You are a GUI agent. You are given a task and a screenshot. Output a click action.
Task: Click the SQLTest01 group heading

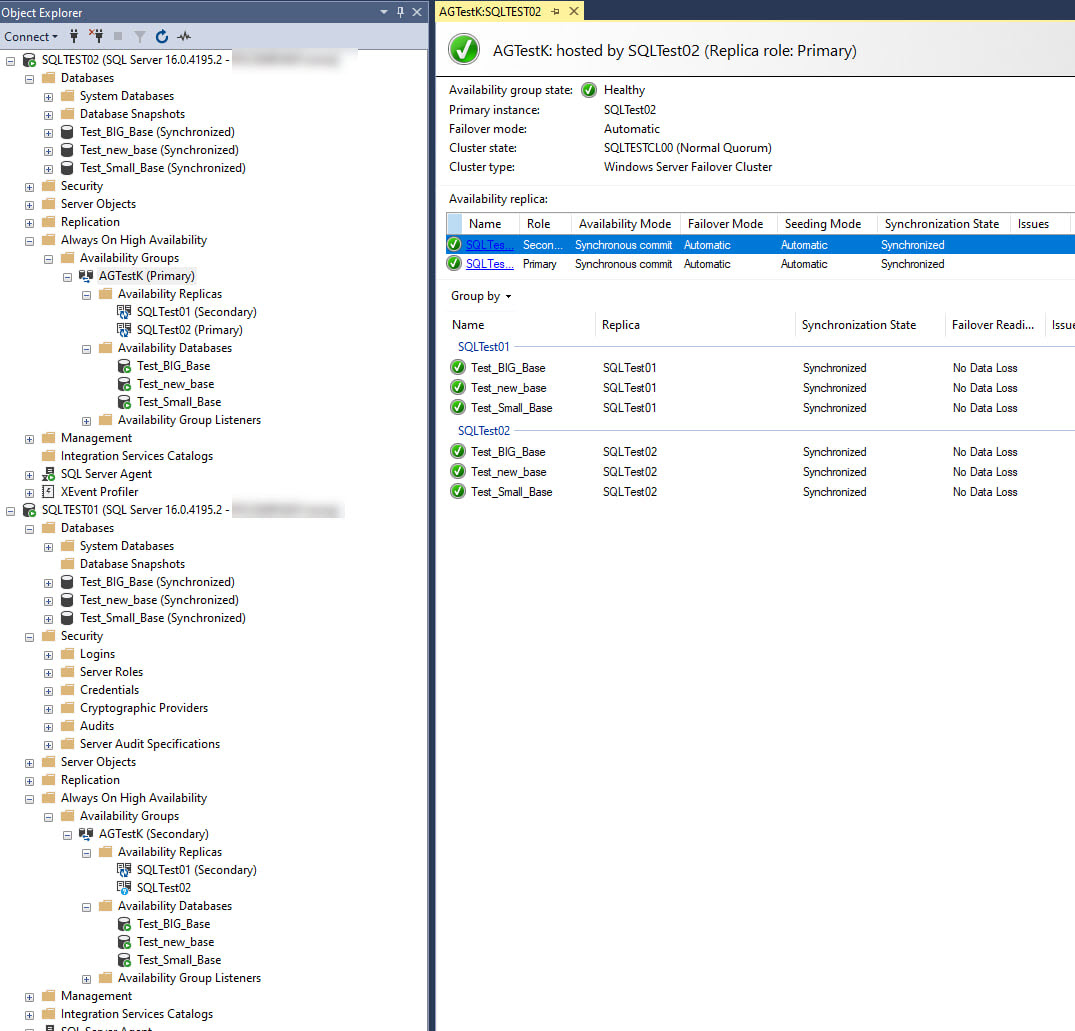tap(484, 347)
